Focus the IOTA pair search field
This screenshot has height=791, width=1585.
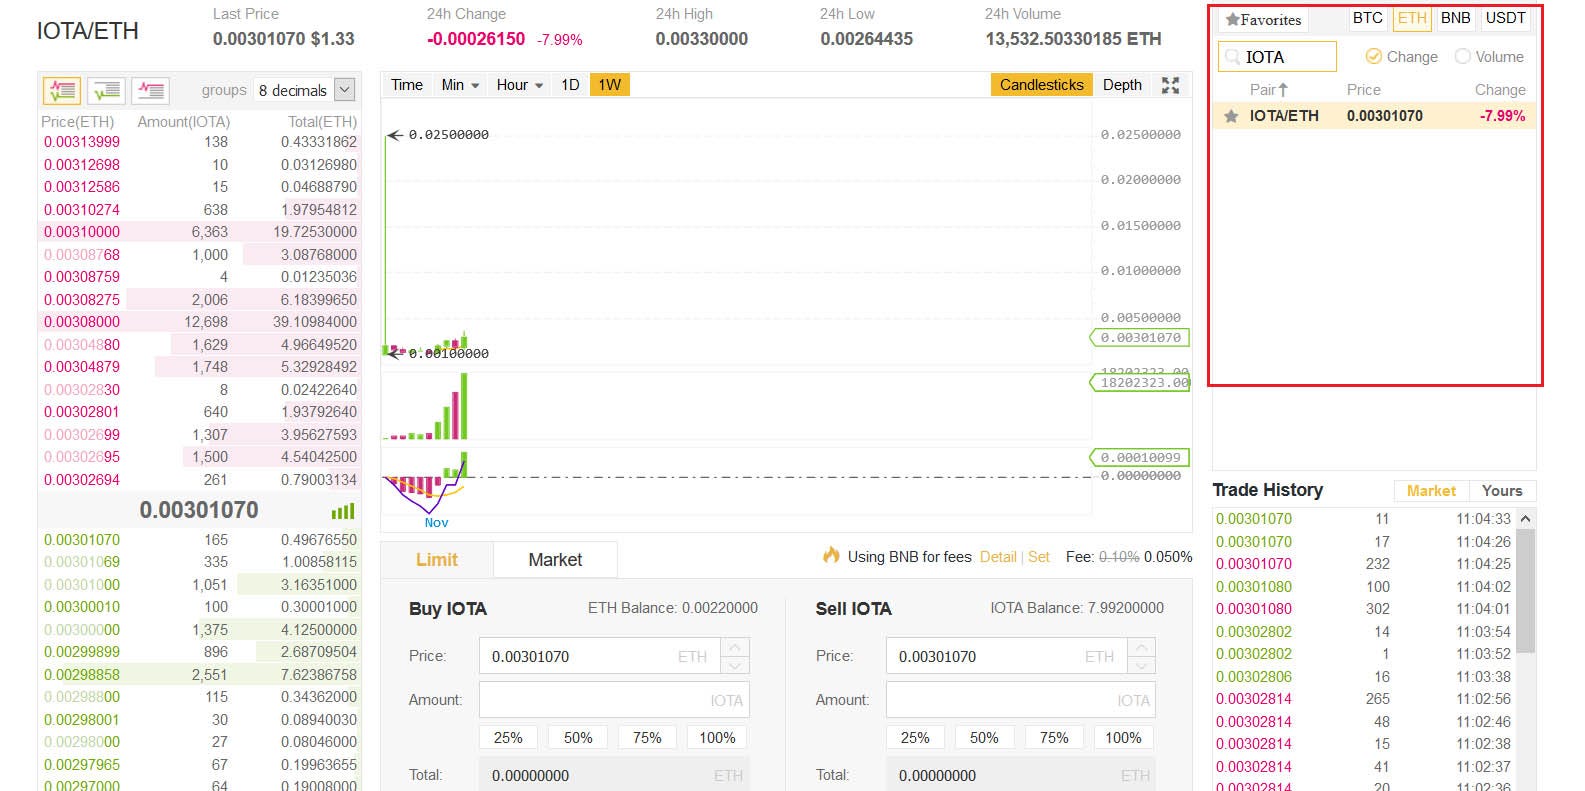(1278, 57)
